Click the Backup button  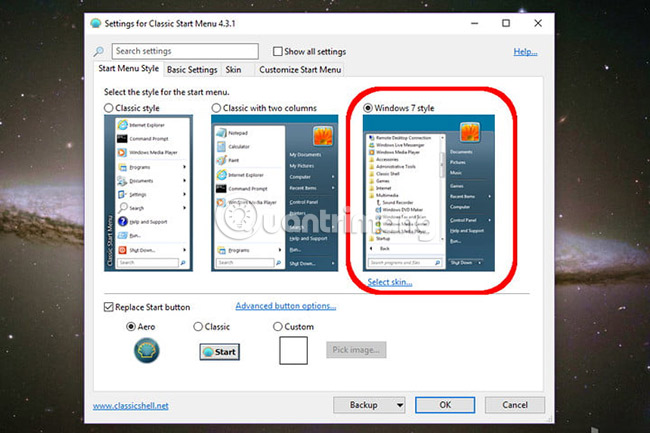(x=364, y=405)
